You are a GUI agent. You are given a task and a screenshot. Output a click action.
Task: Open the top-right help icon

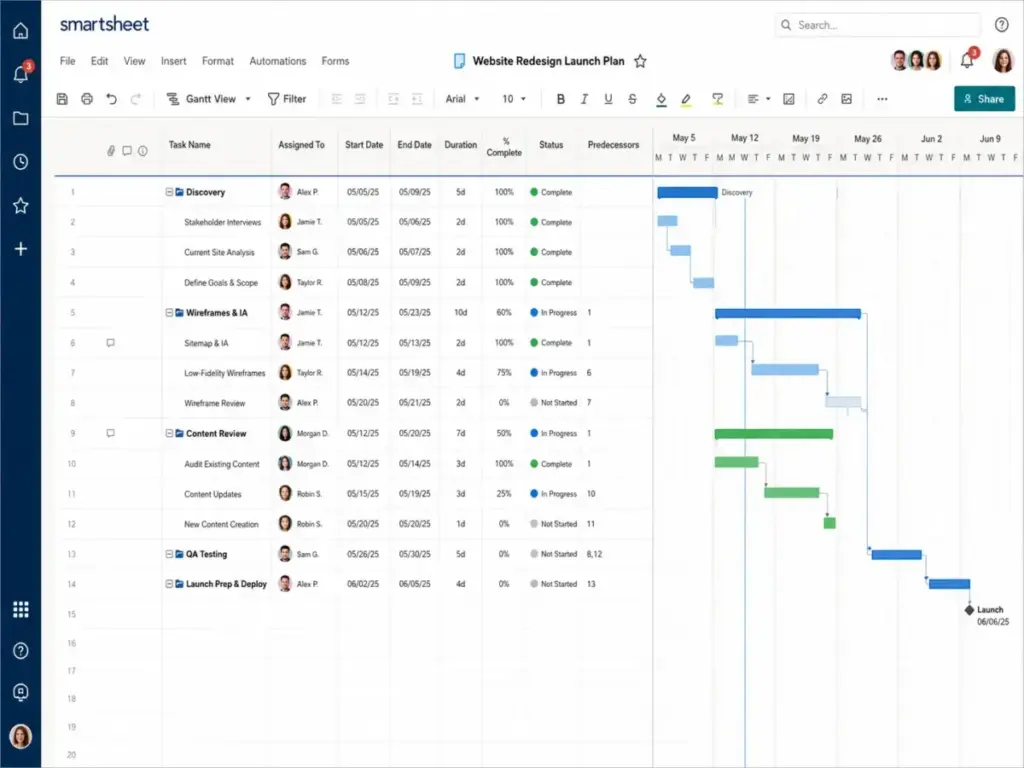(1001, 25)
